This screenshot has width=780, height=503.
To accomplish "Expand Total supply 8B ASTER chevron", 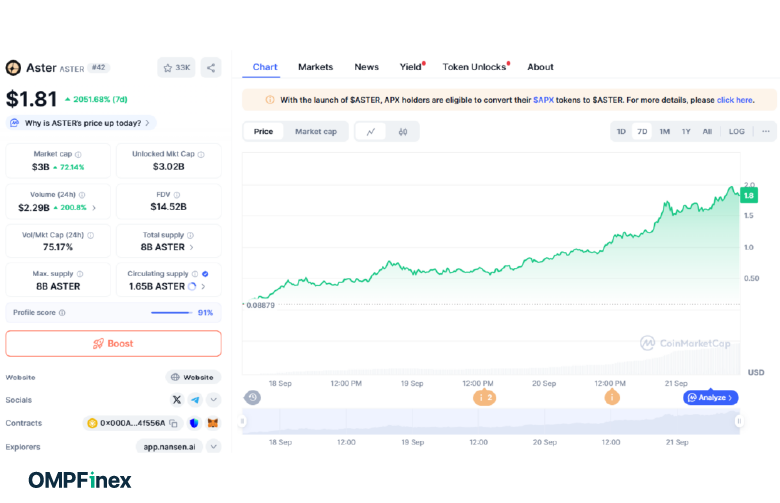I will pos(192,247).
